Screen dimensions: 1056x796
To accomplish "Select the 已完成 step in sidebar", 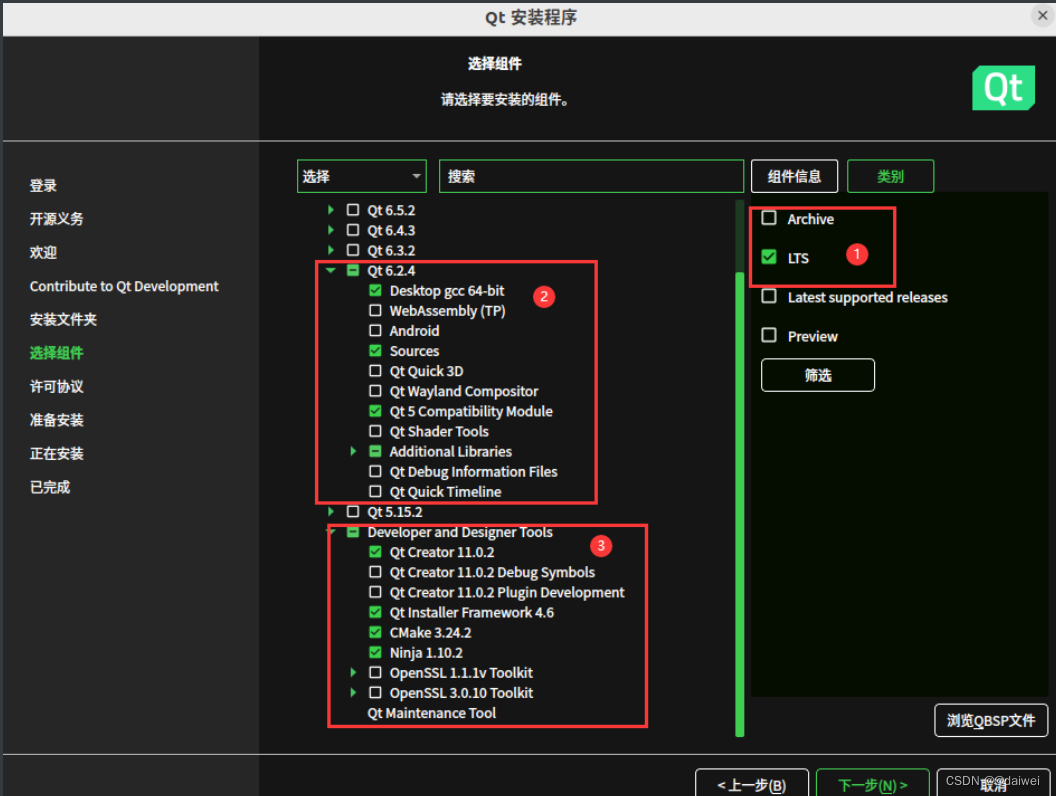I will pyautogui.click(x=50, y=487).
